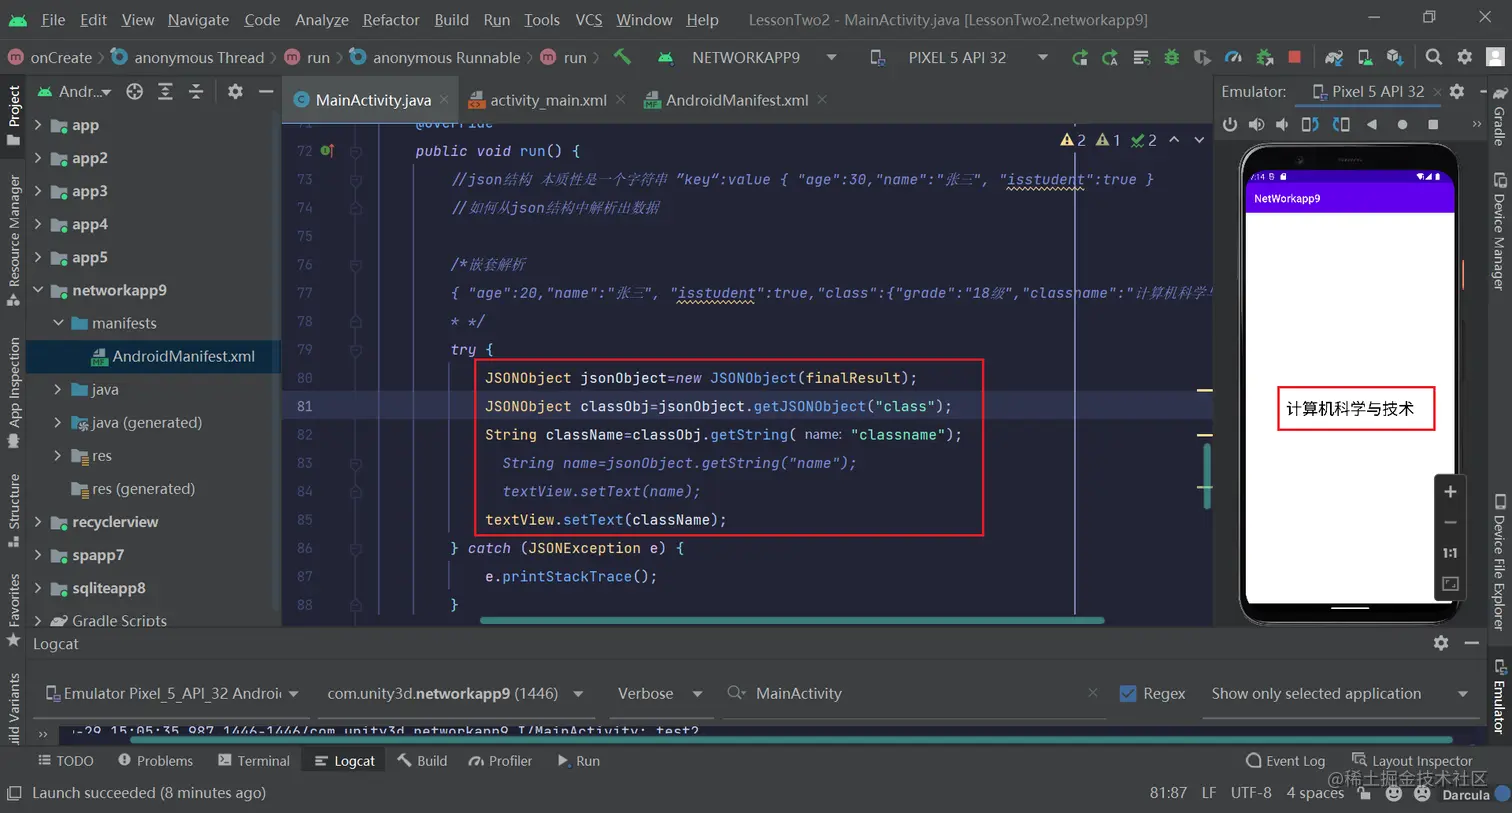Click the Make Project hammer icon
1512x813 pixels.
[622, 57]
